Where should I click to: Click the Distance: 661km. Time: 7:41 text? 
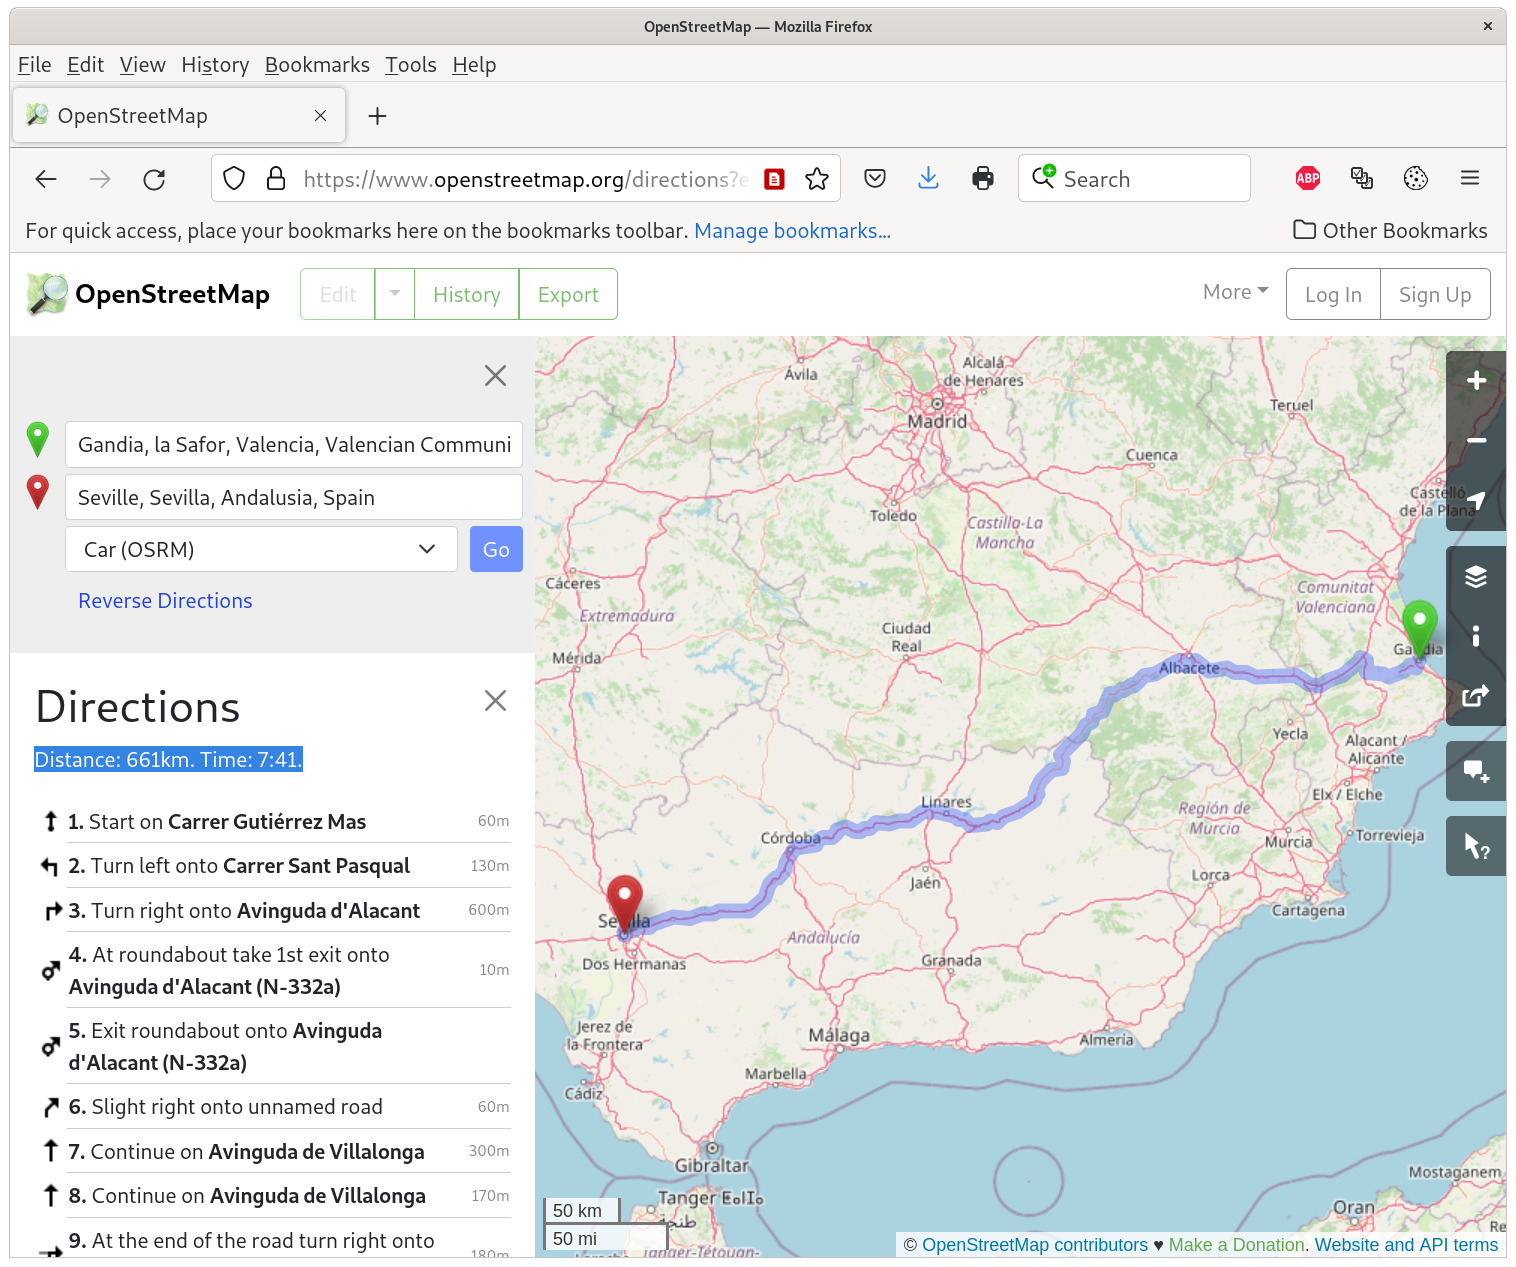pyautogui.click(x=168, y=760)
